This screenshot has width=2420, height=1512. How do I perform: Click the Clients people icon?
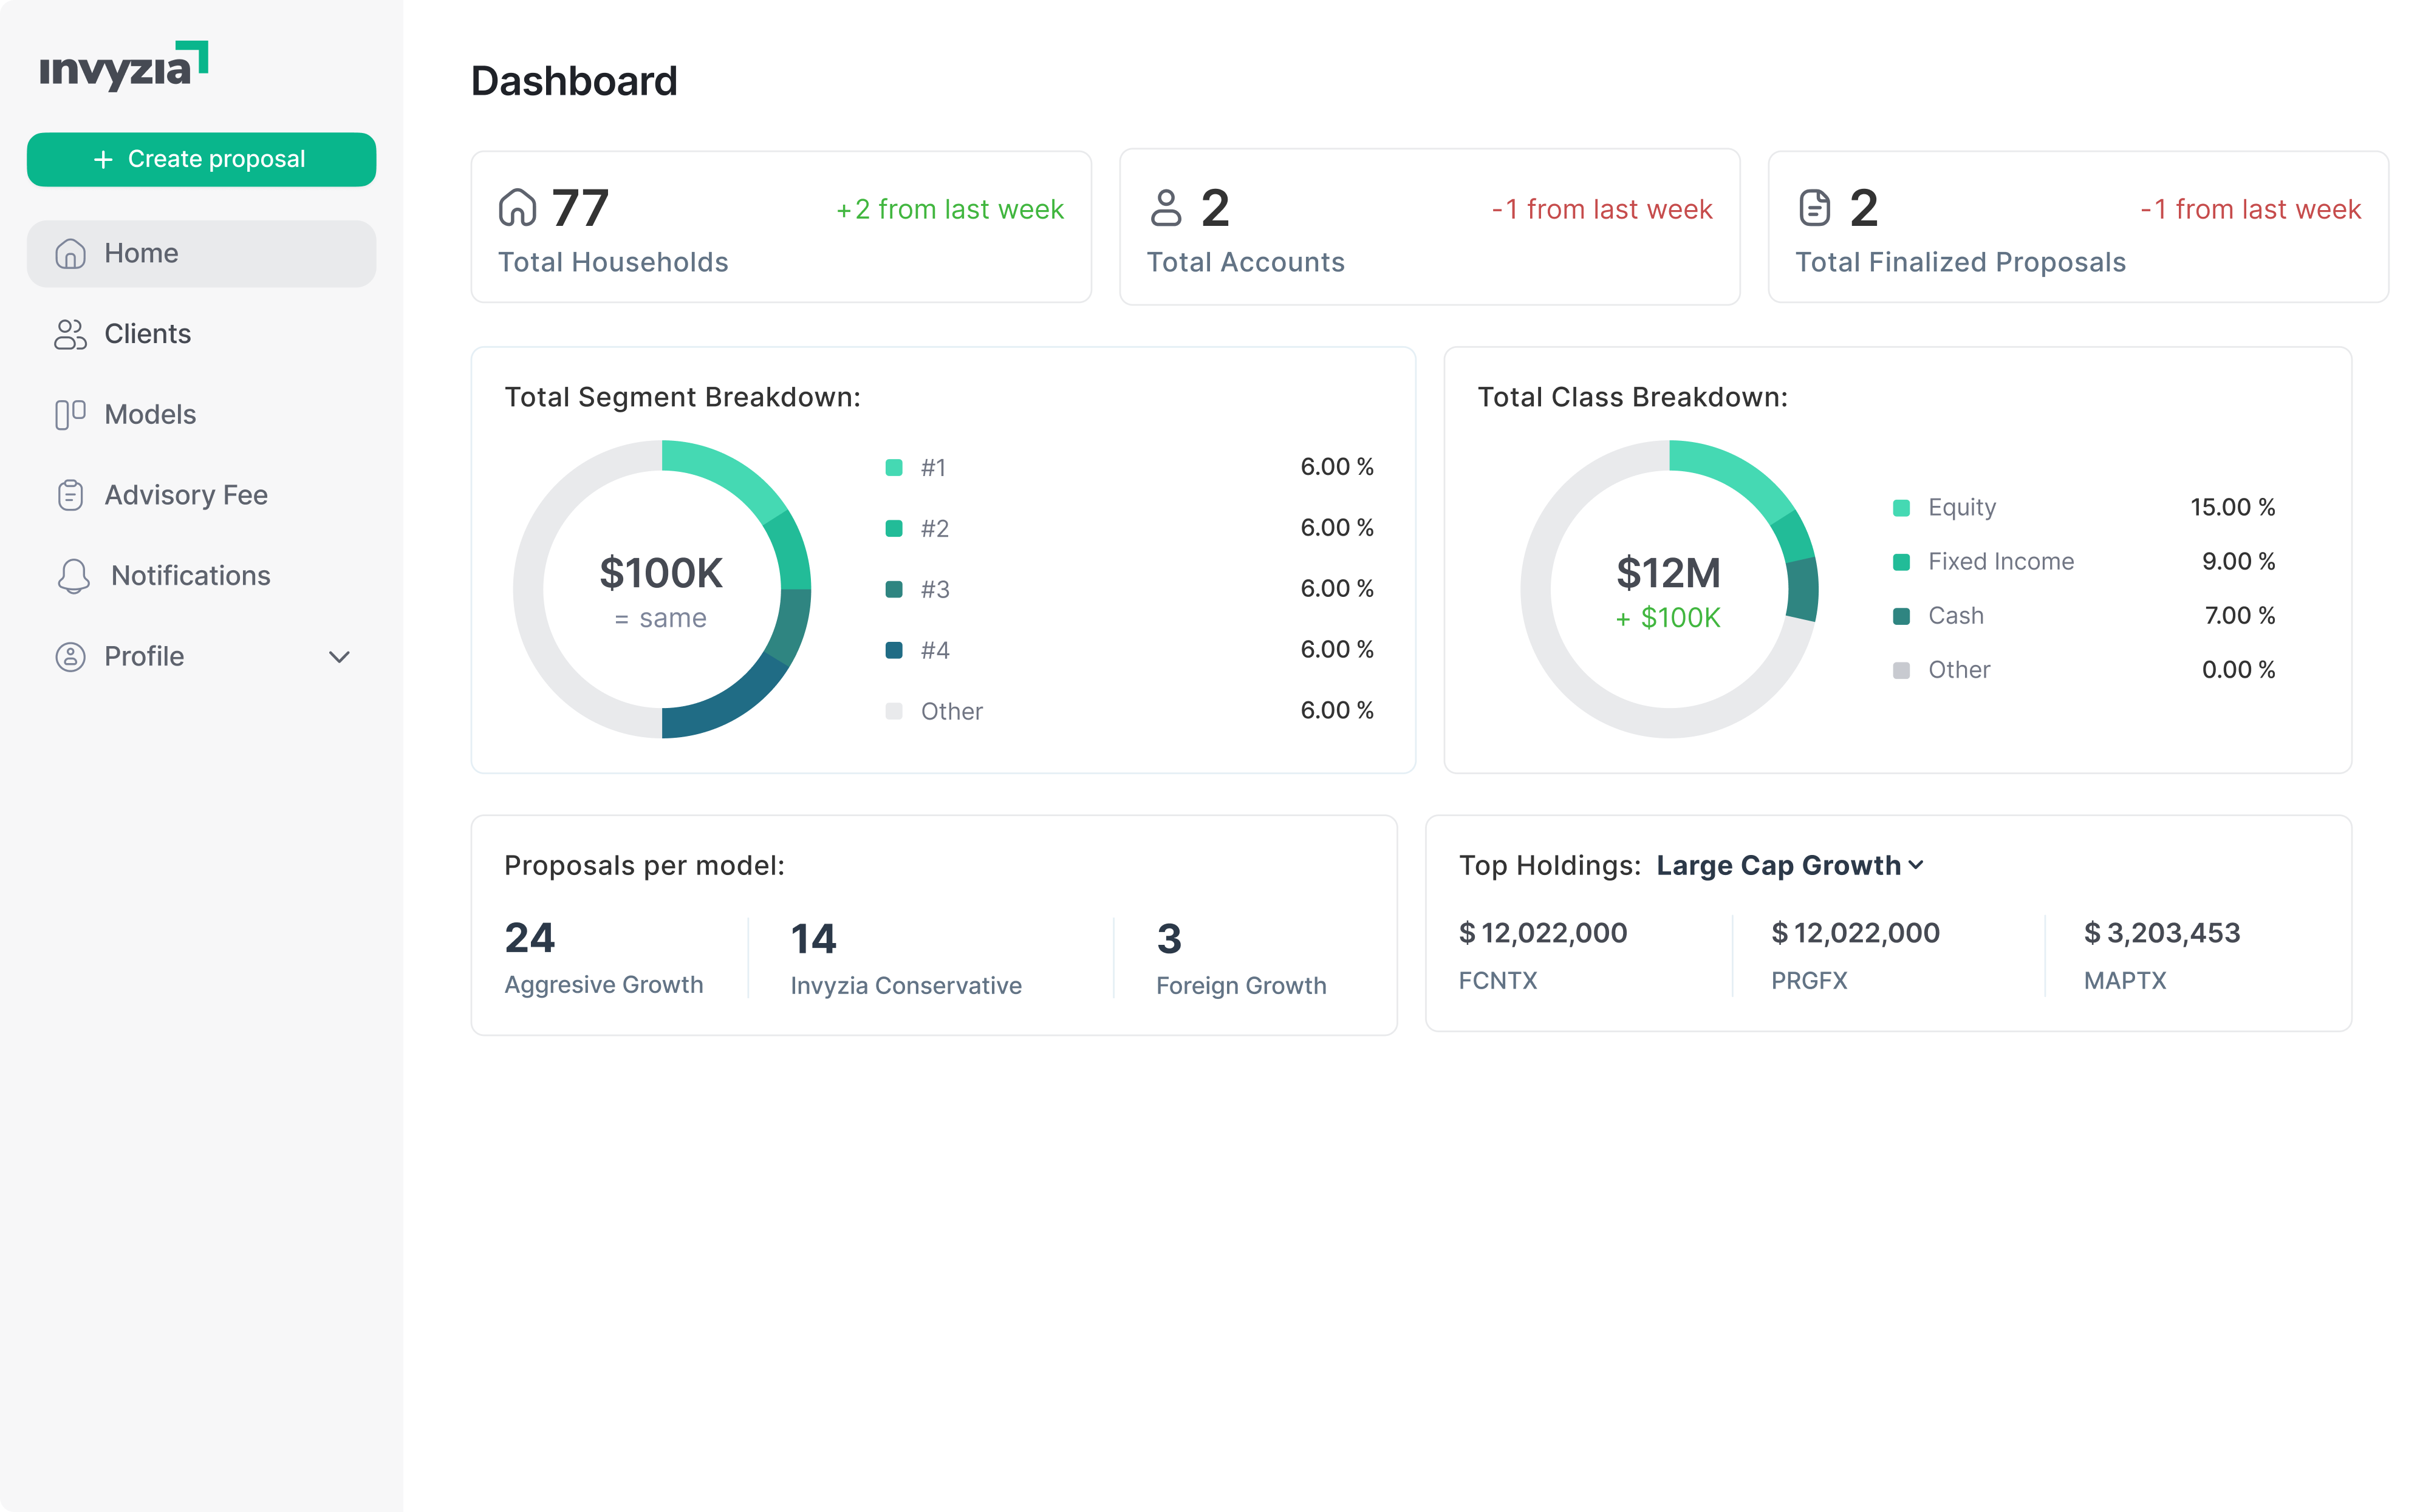click(x=70, y=334)
